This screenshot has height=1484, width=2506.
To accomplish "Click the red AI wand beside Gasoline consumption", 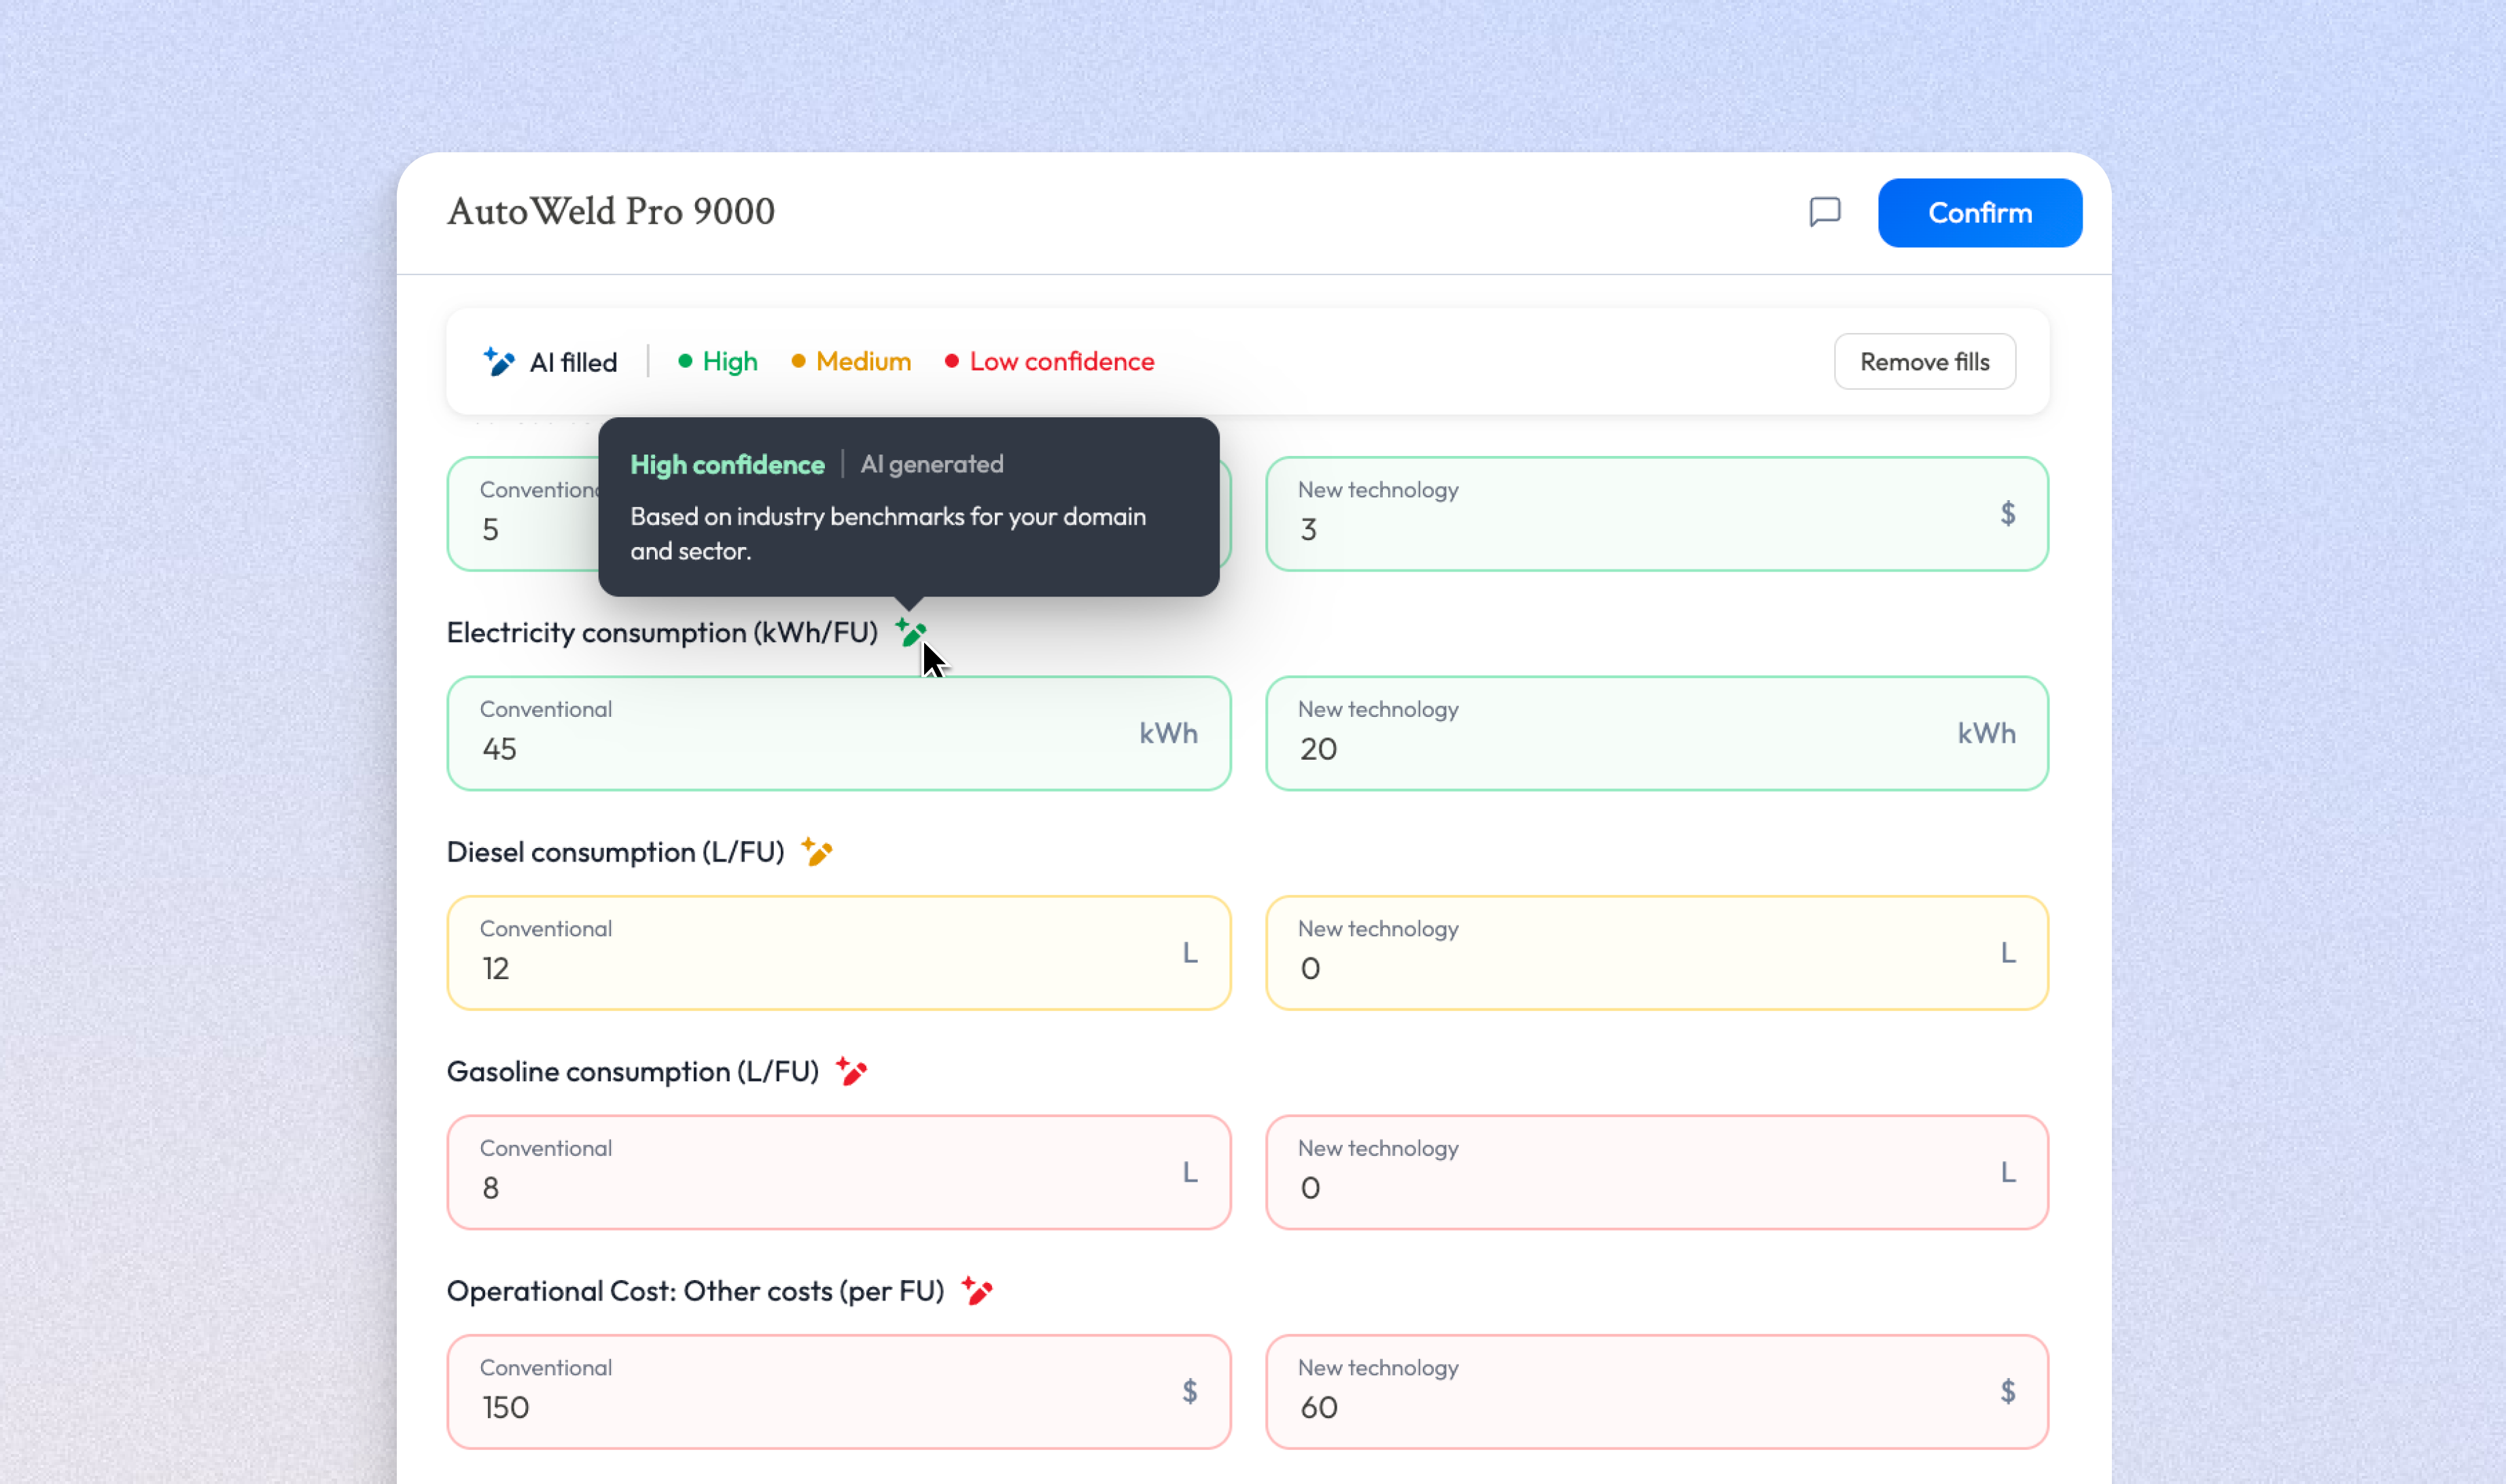I will [x=851, y=1070].
